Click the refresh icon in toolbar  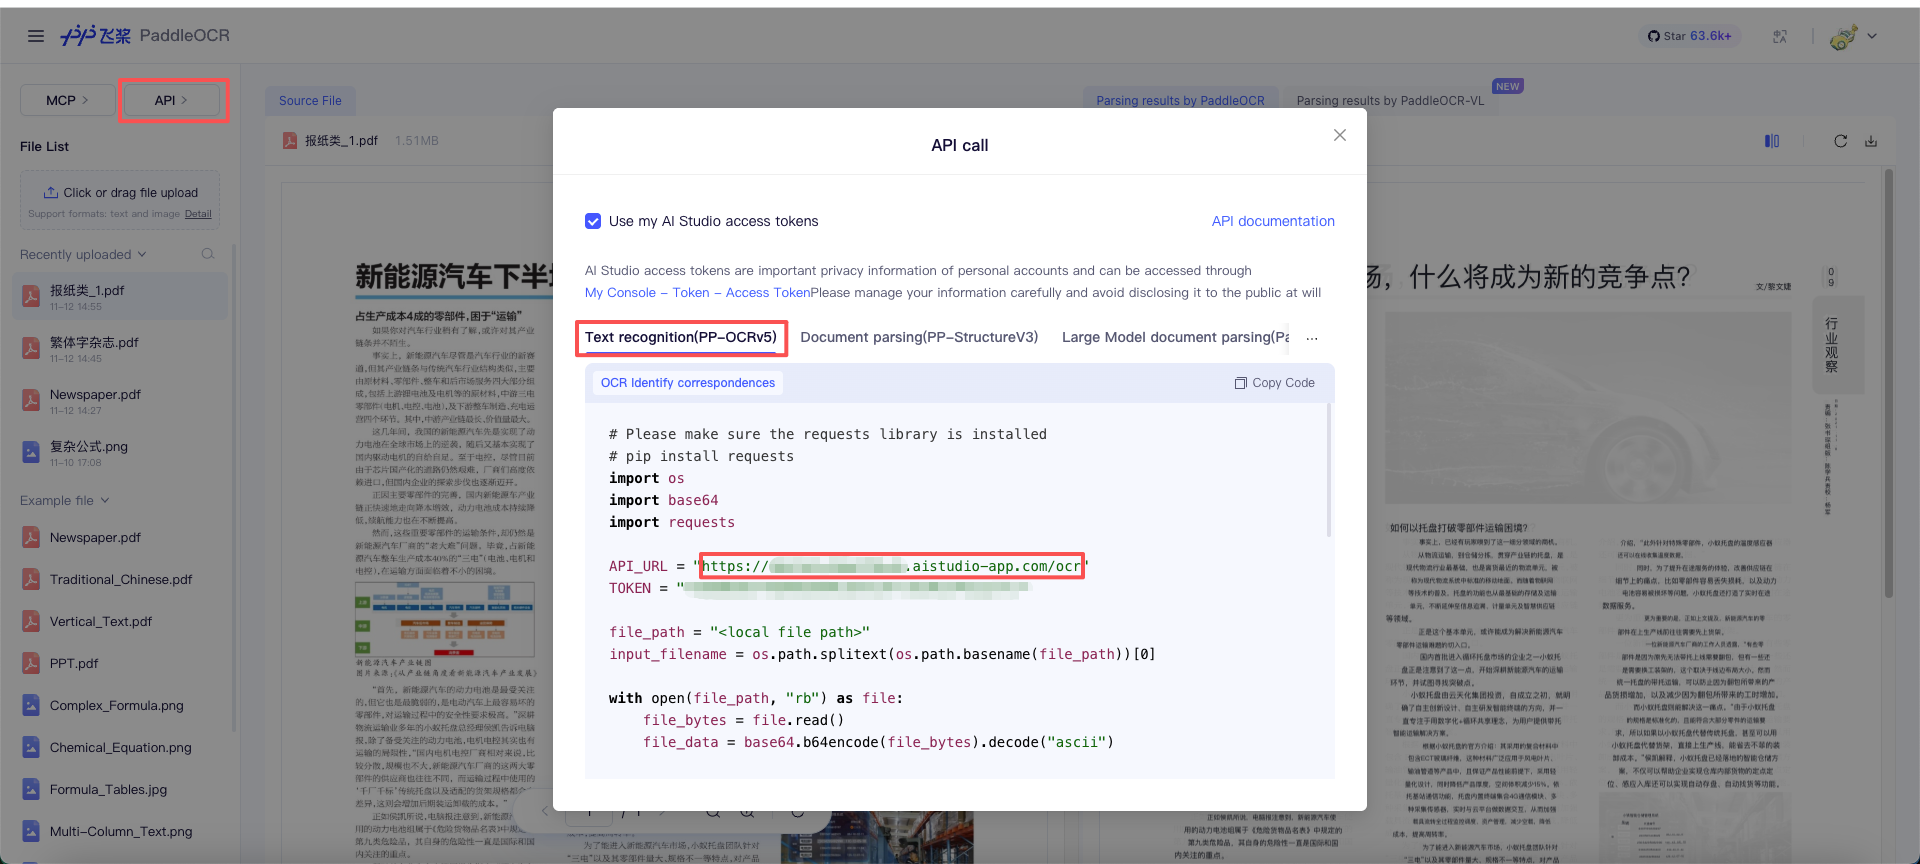pyautogui.click(x=1840, y=141)
